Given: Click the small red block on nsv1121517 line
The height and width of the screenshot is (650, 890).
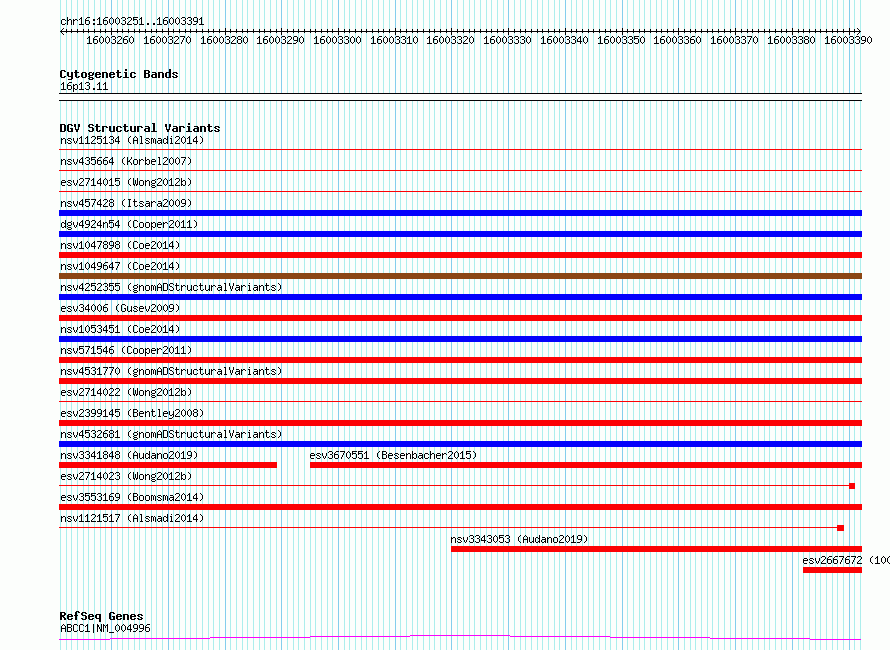Looking at the screenshot, I should tap(841, 528).
